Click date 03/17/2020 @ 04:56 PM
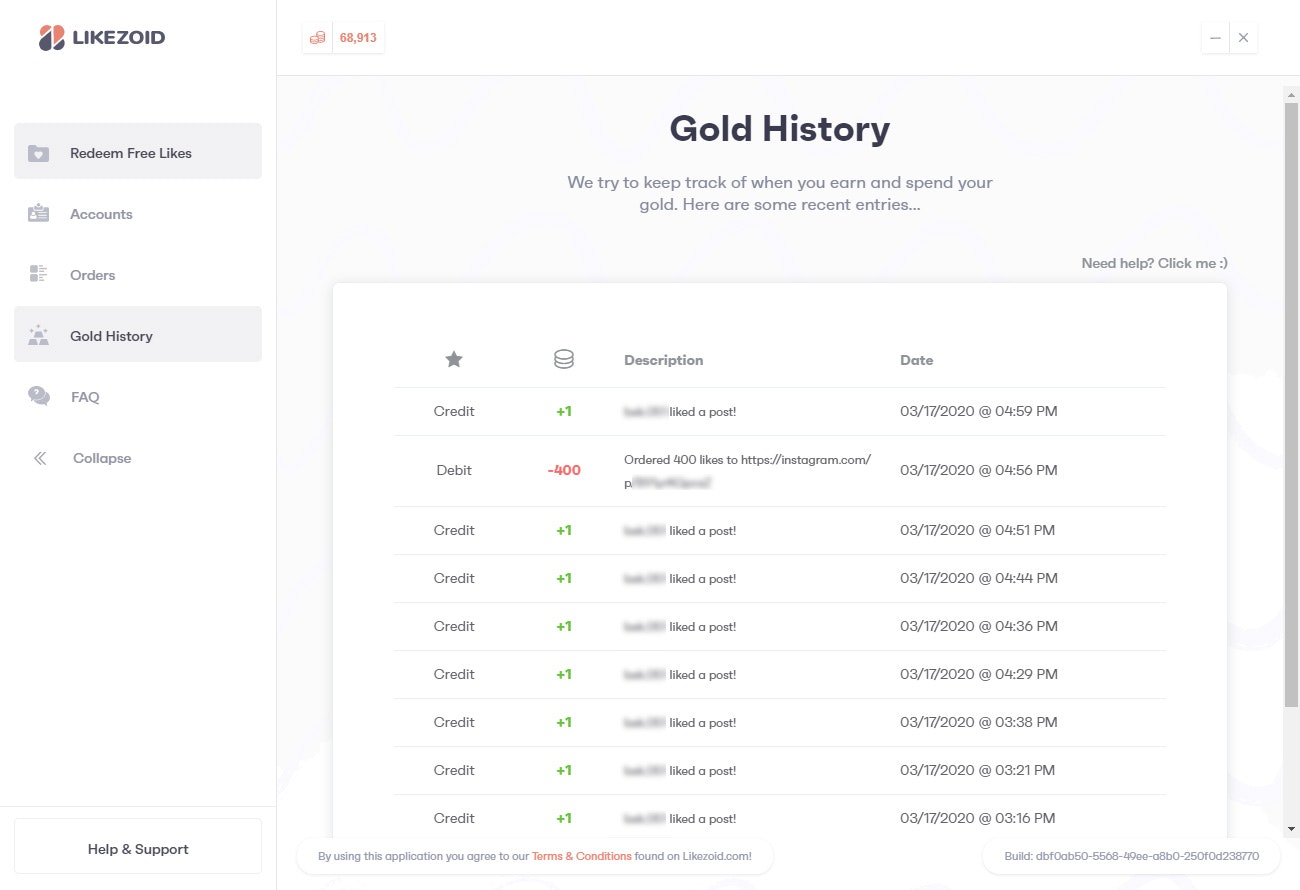The width and height of the screenshot is (1300, 890). 978,470
